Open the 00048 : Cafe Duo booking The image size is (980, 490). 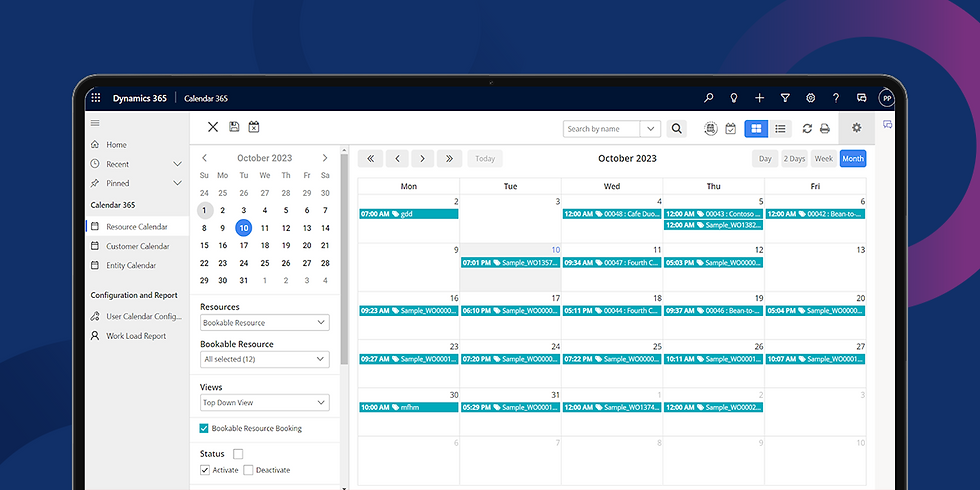click(612, 214)
